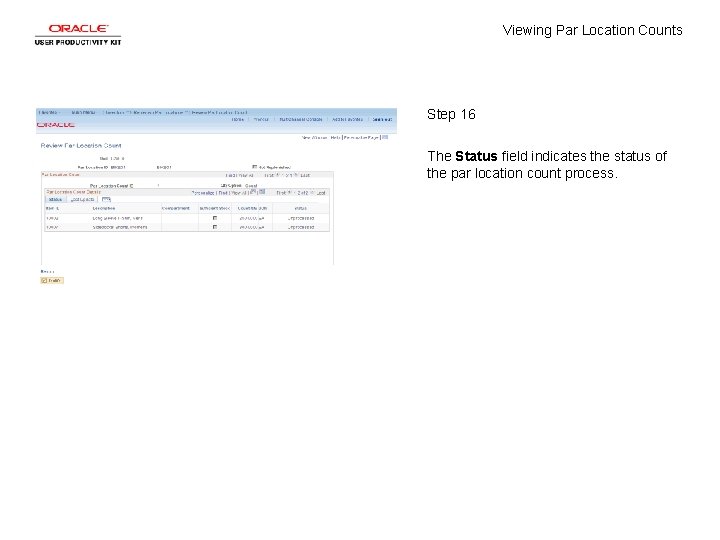This screenshot has height=540, width=720.
Task: Click the Last link in Par Location Count header
Action: [305, 175]
